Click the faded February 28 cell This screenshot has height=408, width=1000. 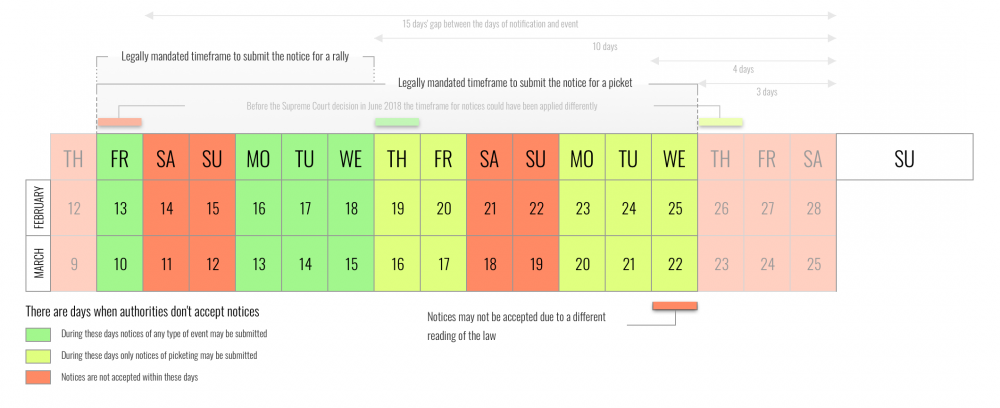click(813, 209)
